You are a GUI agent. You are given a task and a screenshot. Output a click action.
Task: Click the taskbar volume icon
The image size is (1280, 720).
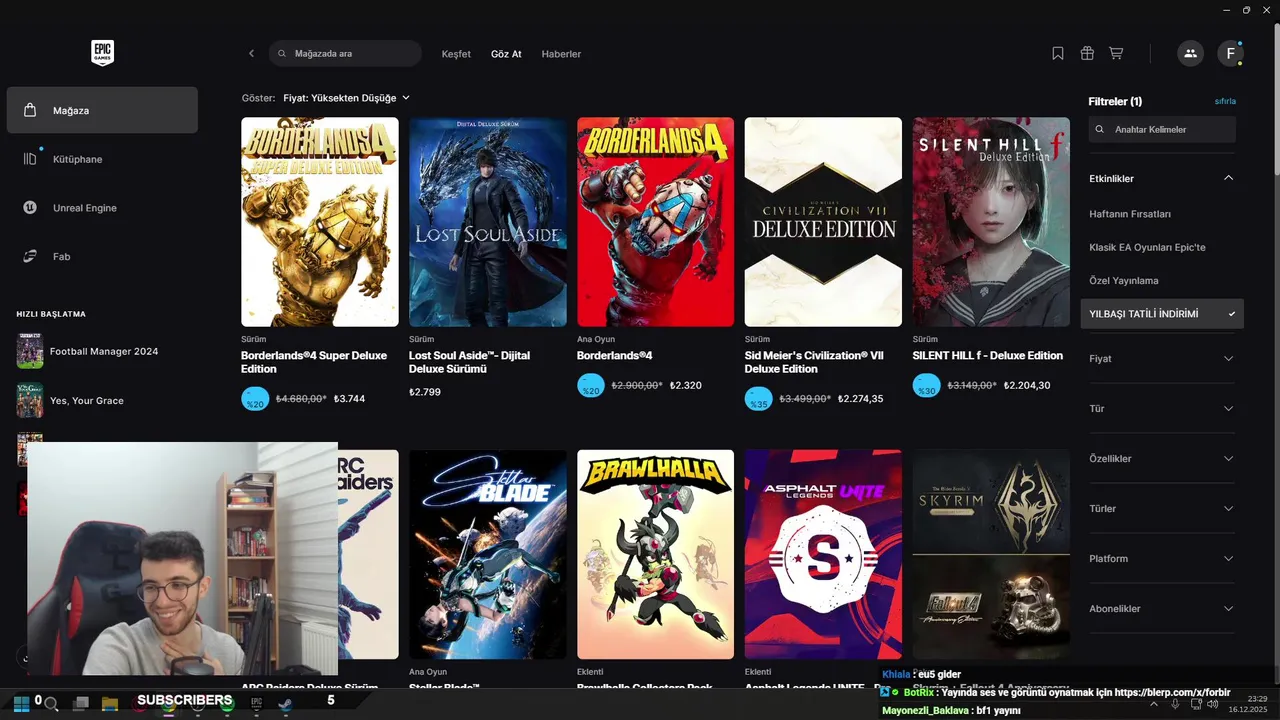pyautogui.click(x=1213, y=704)
